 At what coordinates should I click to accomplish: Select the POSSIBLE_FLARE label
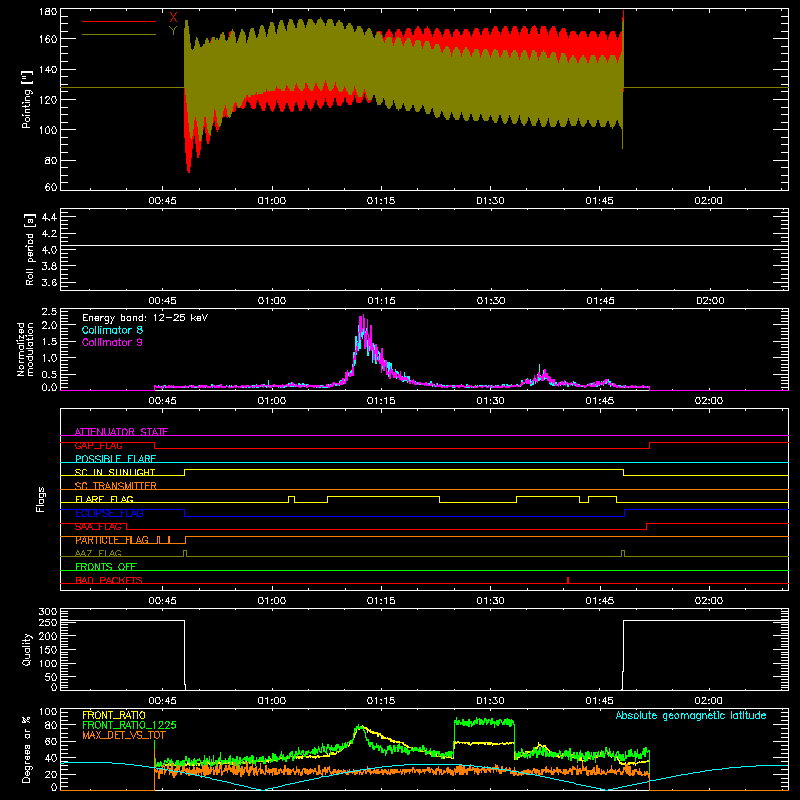115,459
